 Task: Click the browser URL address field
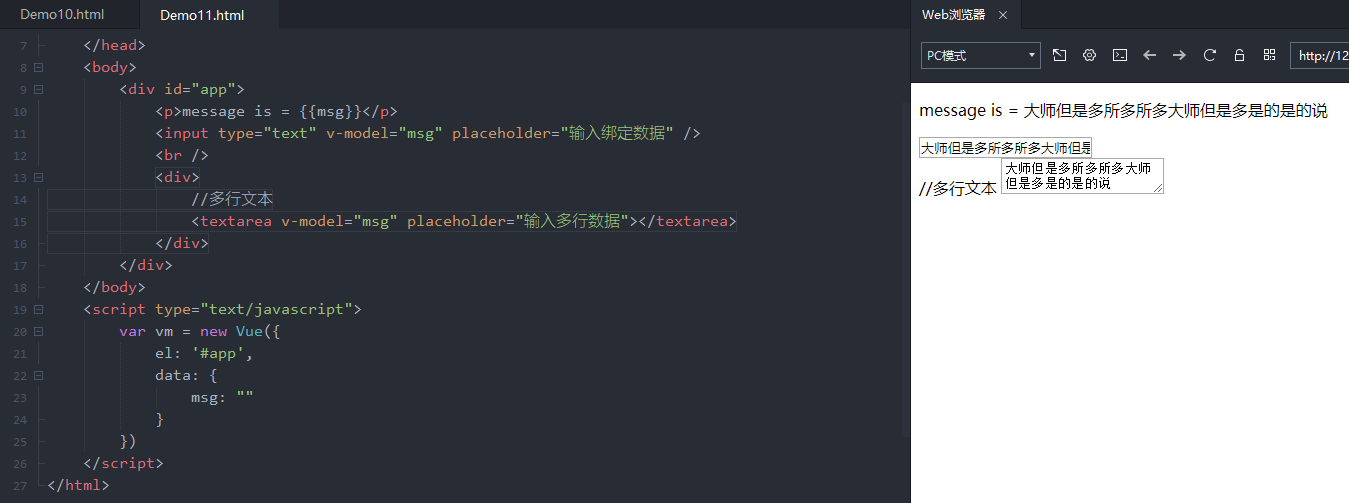pos(1320,56)
